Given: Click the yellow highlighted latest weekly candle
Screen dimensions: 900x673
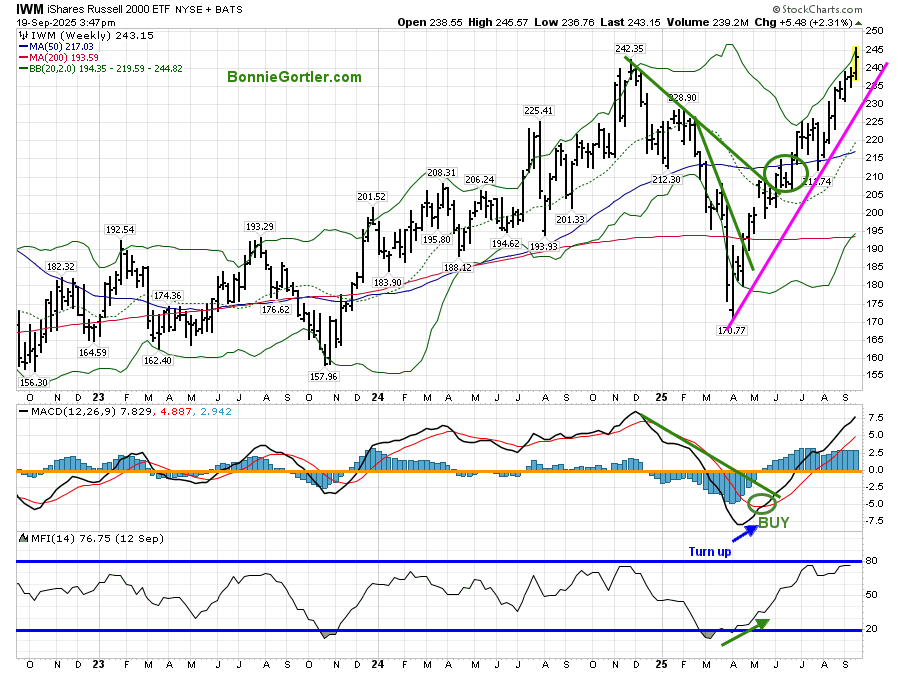Looking at the screenshot, I should 855,62.
